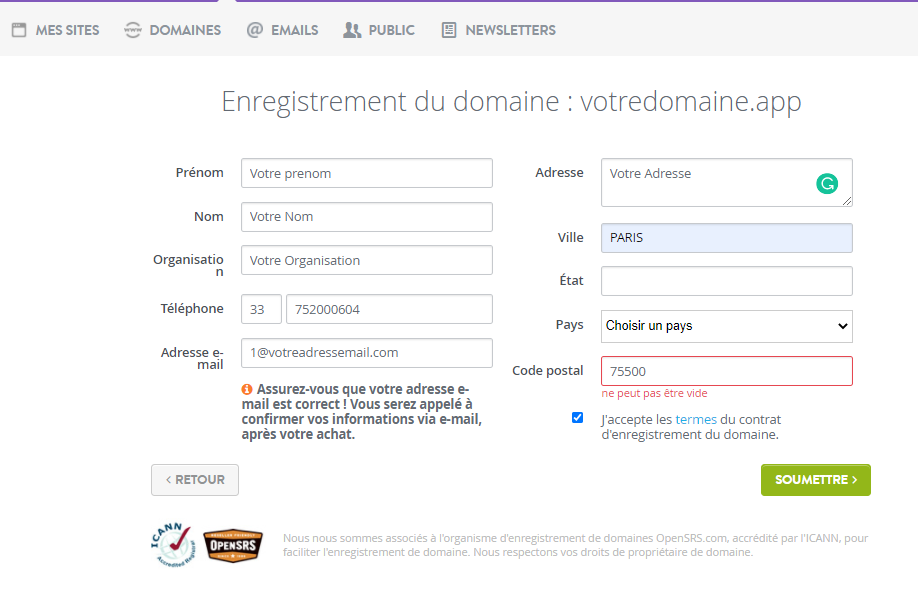Image resolution: width=918 pixels, height=590 pixels.
Task: Focus the Prénom input field
Action: click(366, 173)
